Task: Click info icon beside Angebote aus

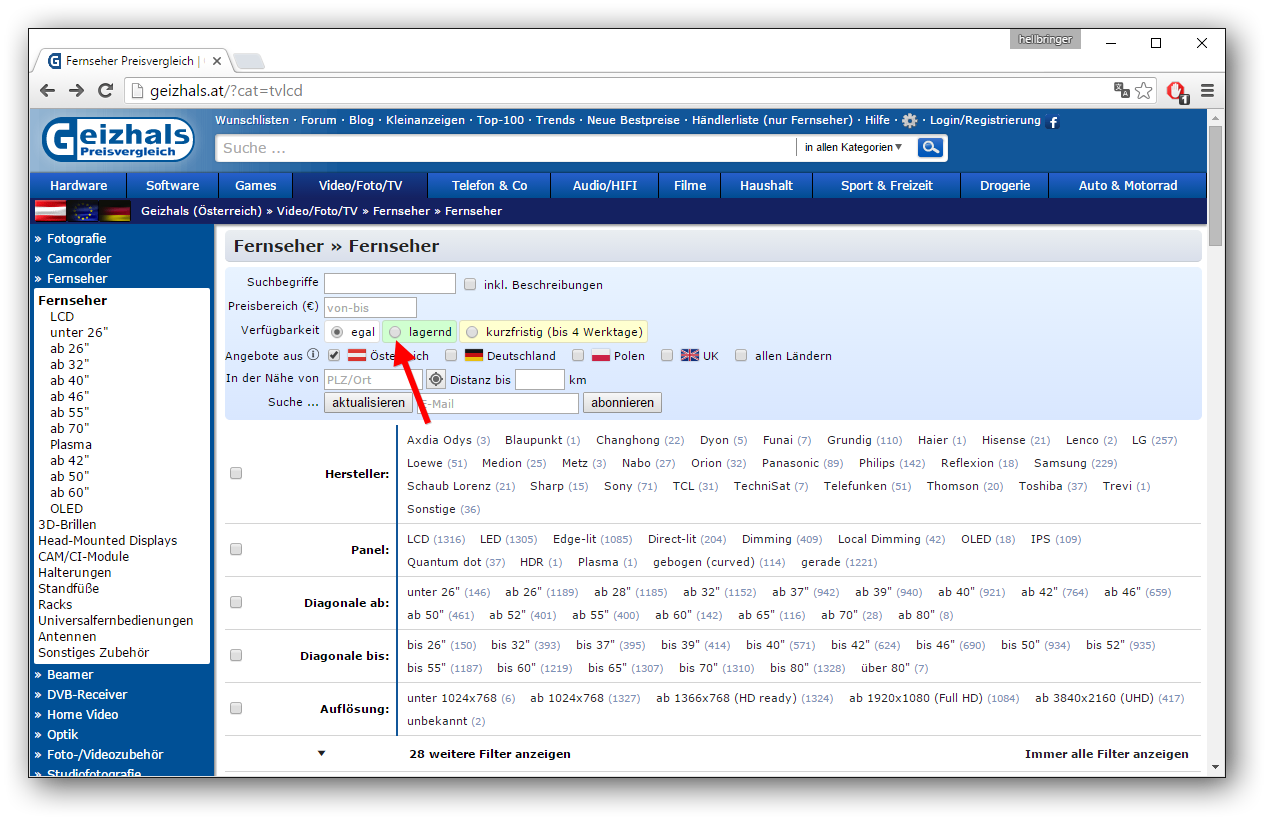Action: (x=313, y=355)
